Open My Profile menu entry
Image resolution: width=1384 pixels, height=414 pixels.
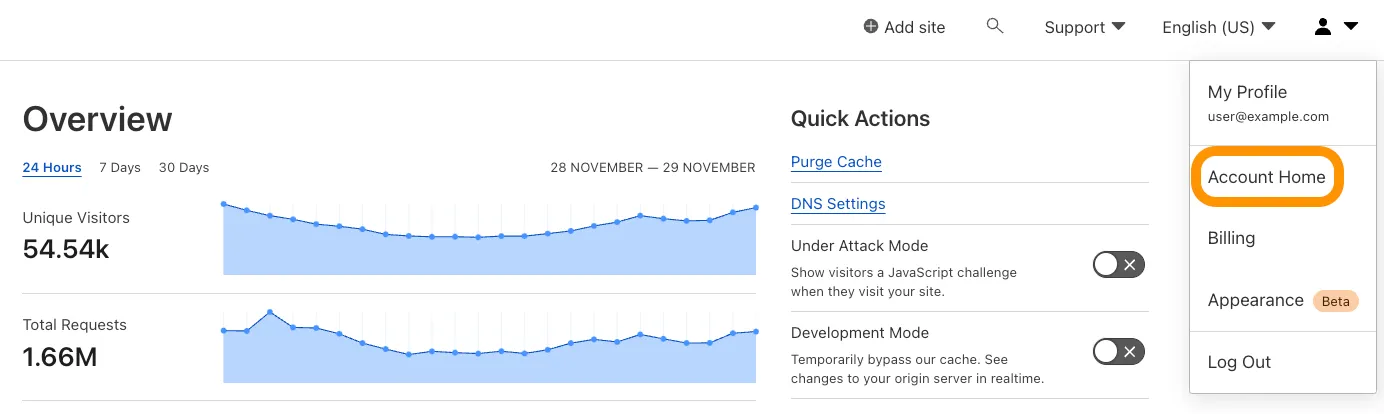click(x=1247, y=92)
